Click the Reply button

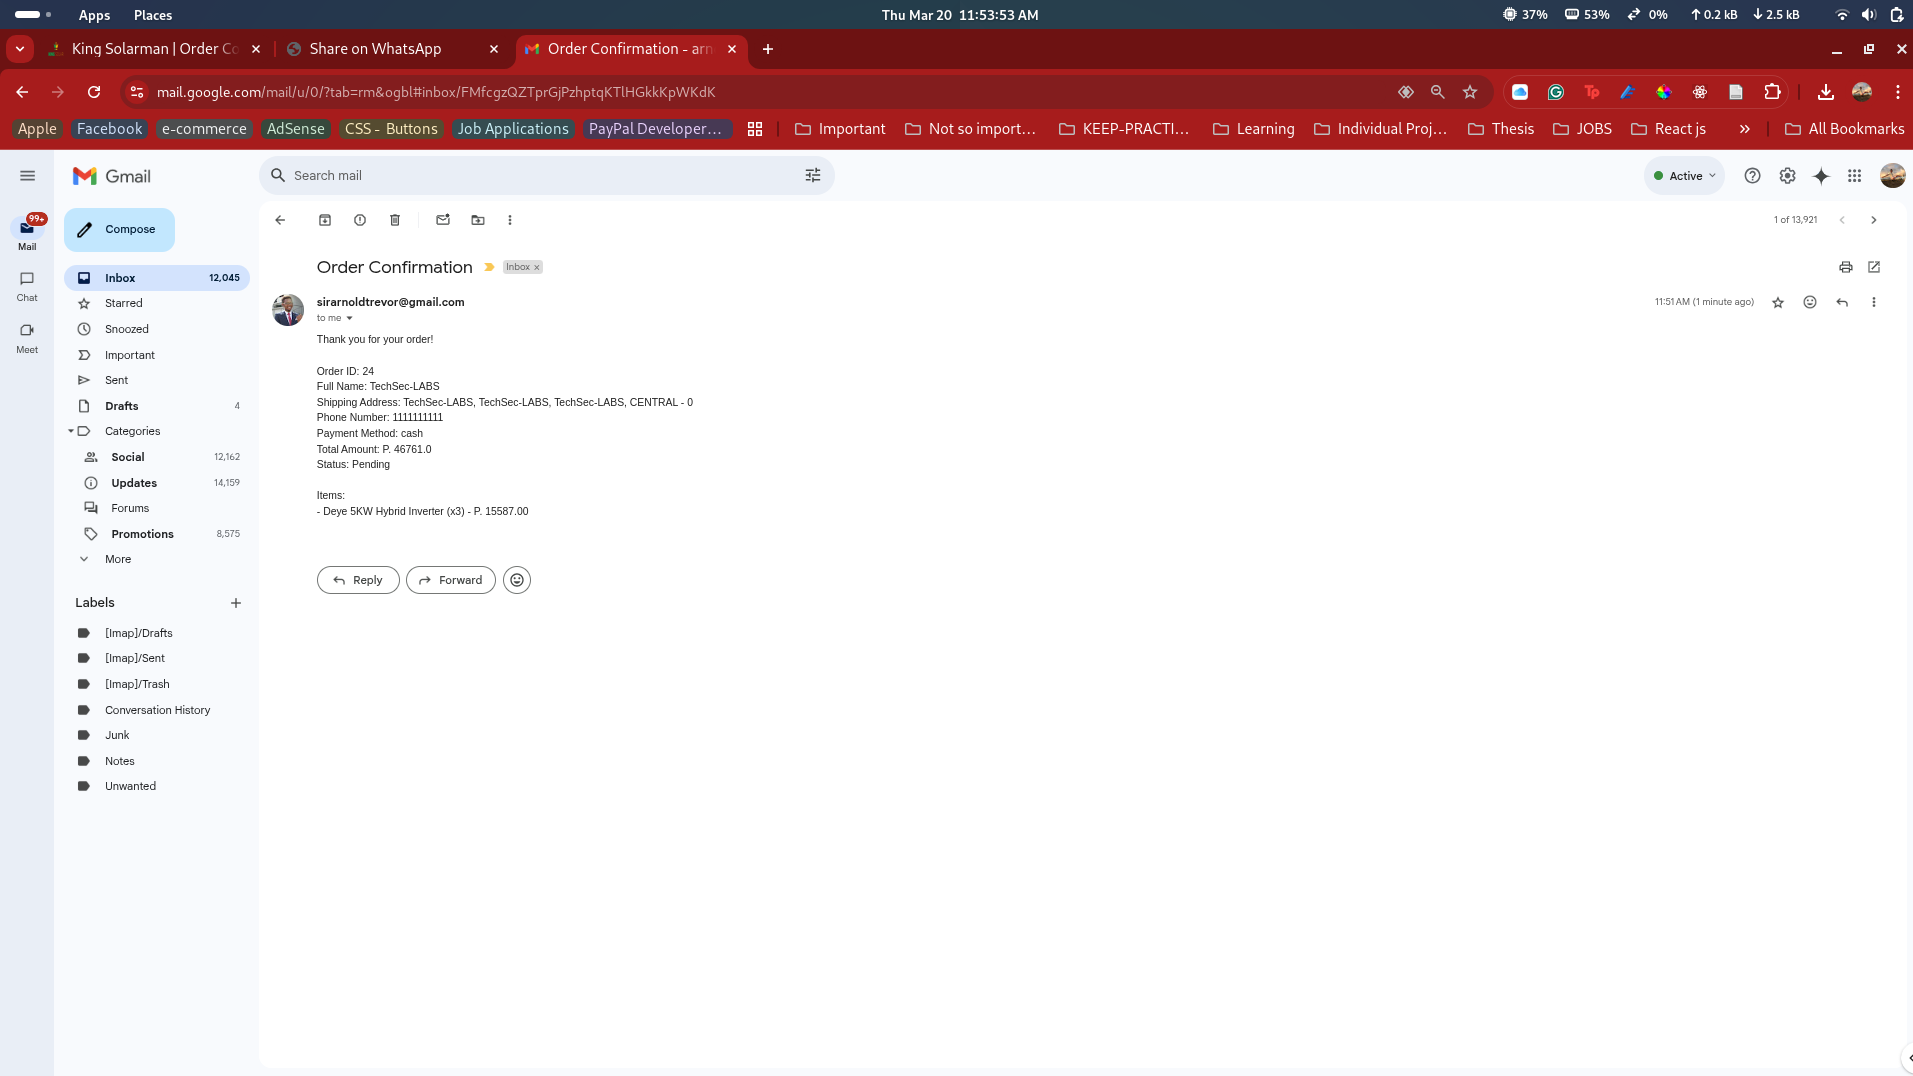(x=358, y=580)
